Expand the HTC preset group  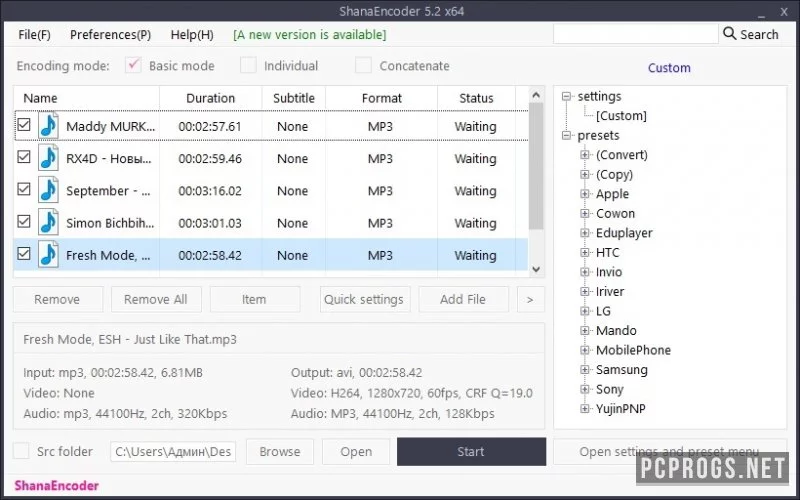click(x=585, y=253)
